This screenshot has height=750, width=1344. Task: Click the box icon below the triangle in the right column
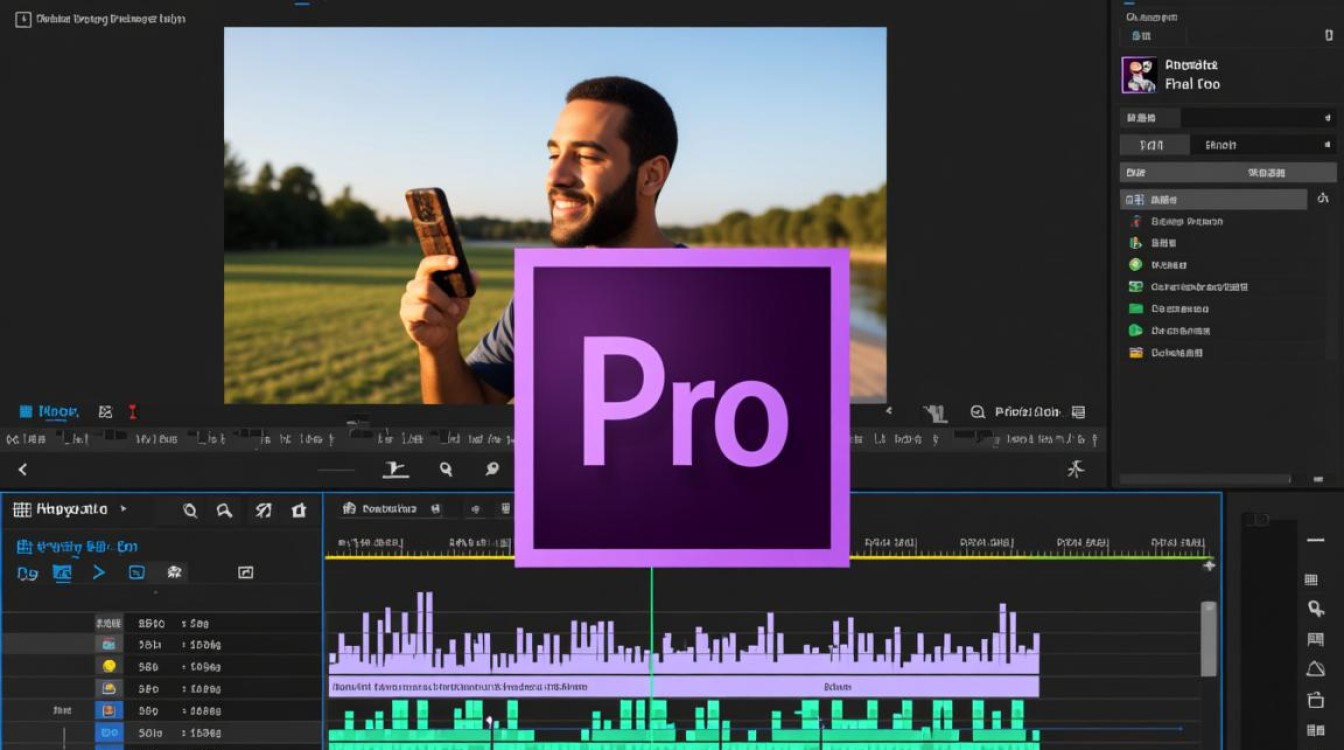pos(1316,699)
